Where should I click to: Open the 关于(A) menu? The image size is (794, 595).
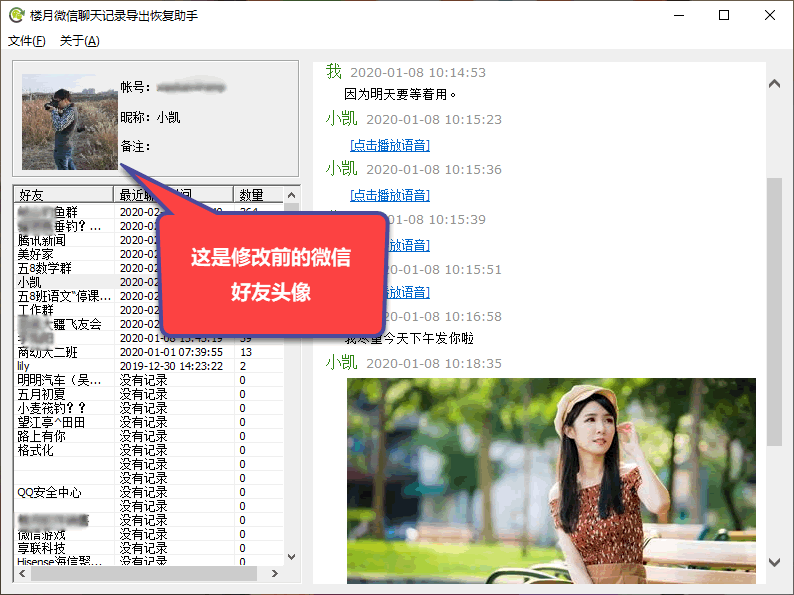[80, 41]
